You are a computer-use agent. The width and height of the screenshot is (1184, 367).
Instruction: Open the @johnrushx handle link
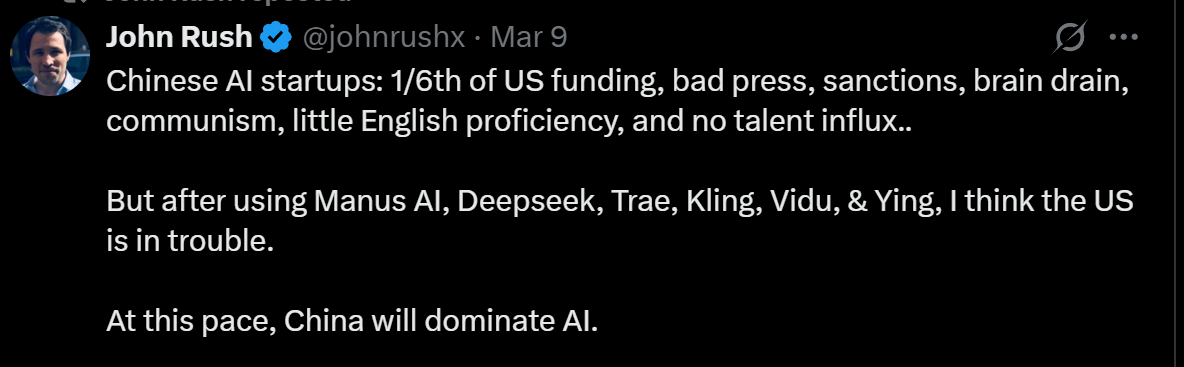[384, 37]
